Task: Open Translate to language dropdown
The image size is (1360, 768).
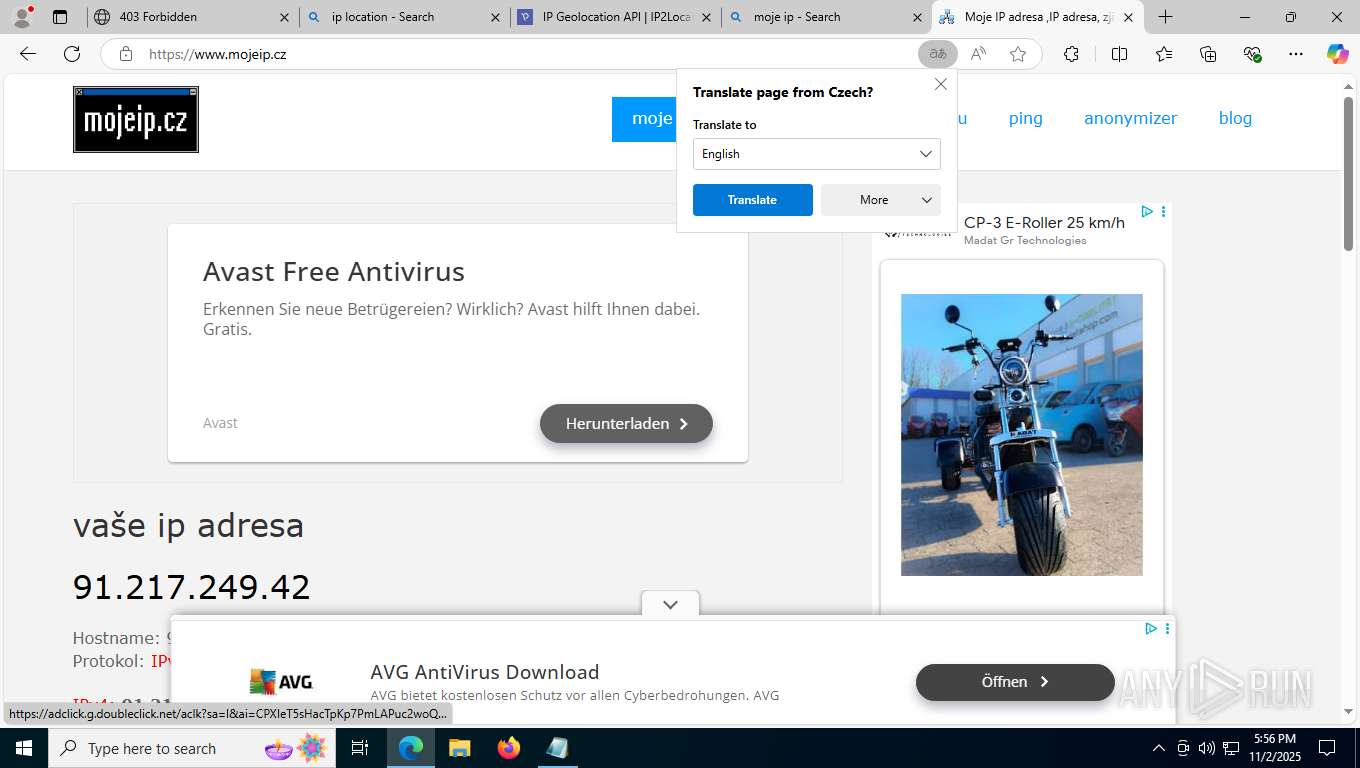Action: tap(817, 154)
